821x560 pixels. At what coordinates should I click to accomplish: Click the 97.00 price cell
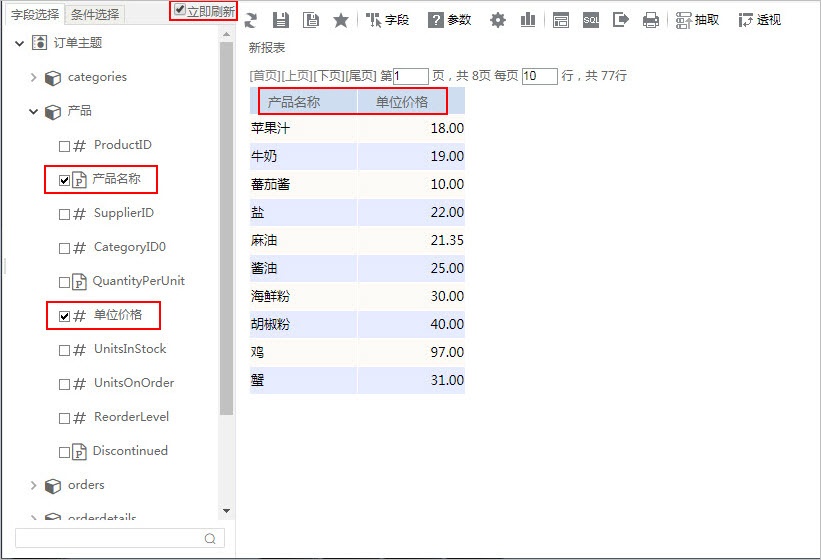[x=411, y=352]
